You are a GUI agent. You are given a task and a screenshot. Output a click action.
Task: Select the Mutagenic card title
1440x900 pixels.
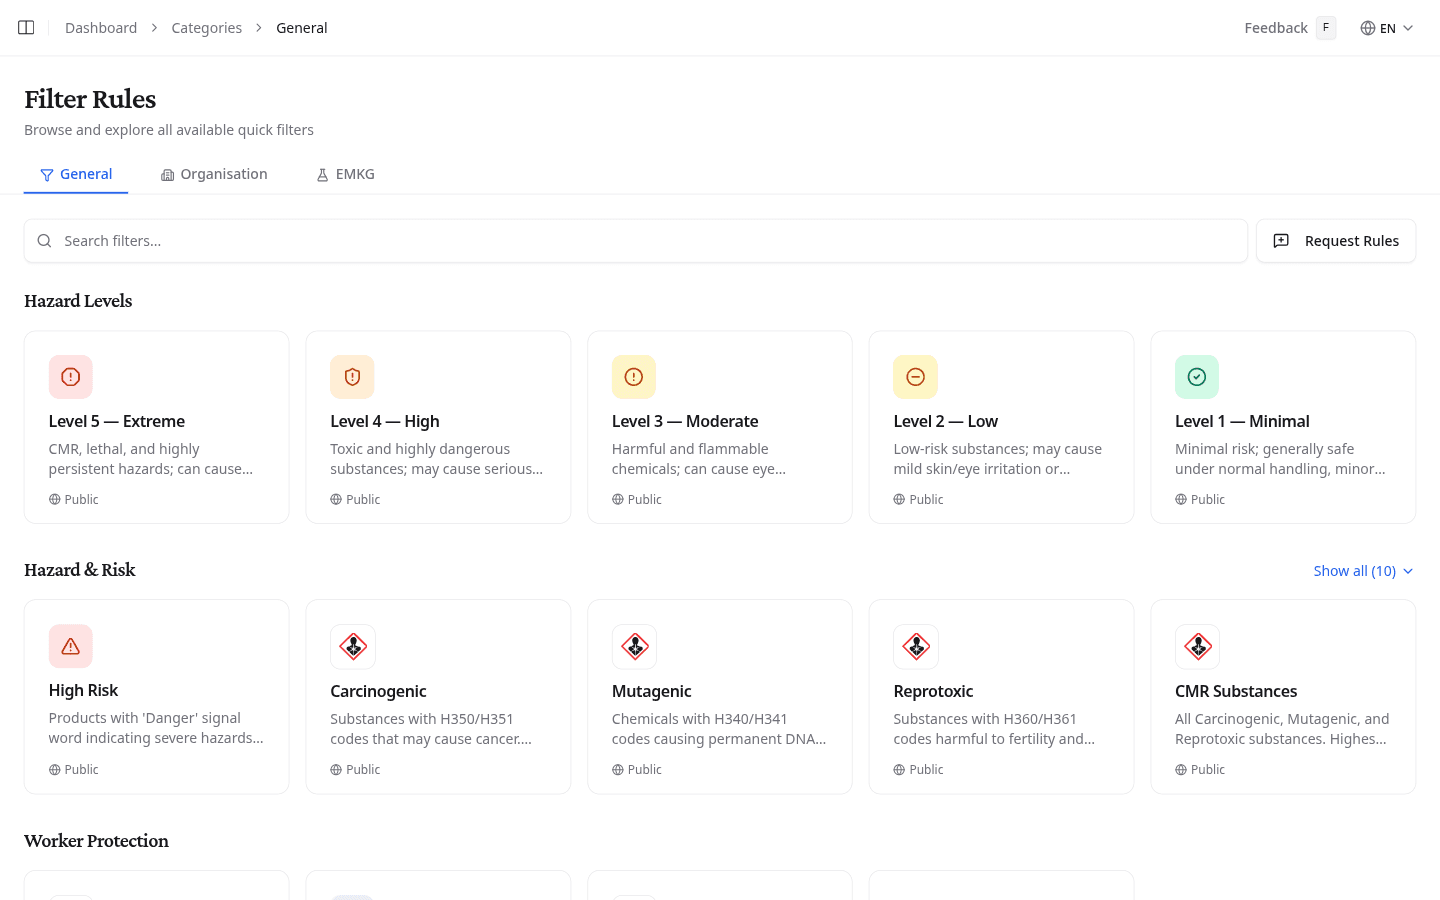[652, 691]
